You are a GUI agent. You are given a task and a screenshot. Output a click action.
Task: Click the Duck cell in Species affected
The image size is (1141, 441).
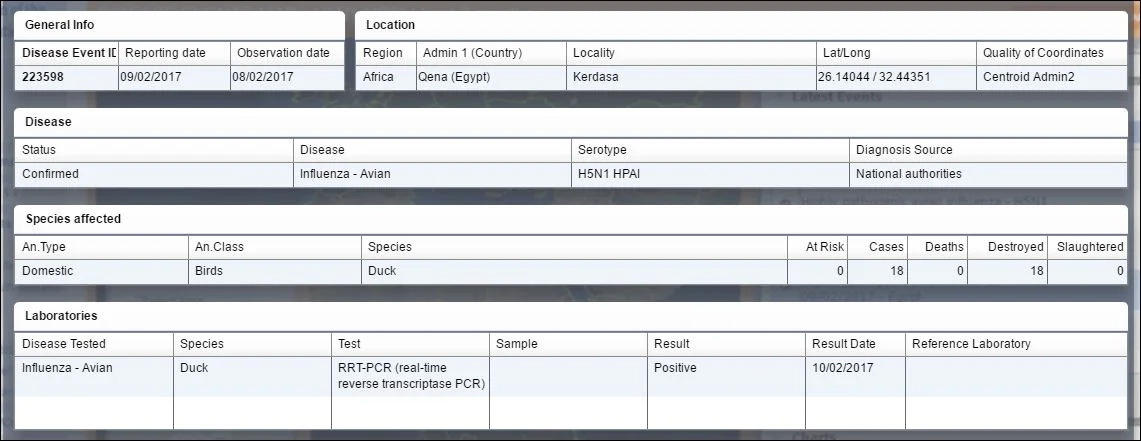pos(574,271)
